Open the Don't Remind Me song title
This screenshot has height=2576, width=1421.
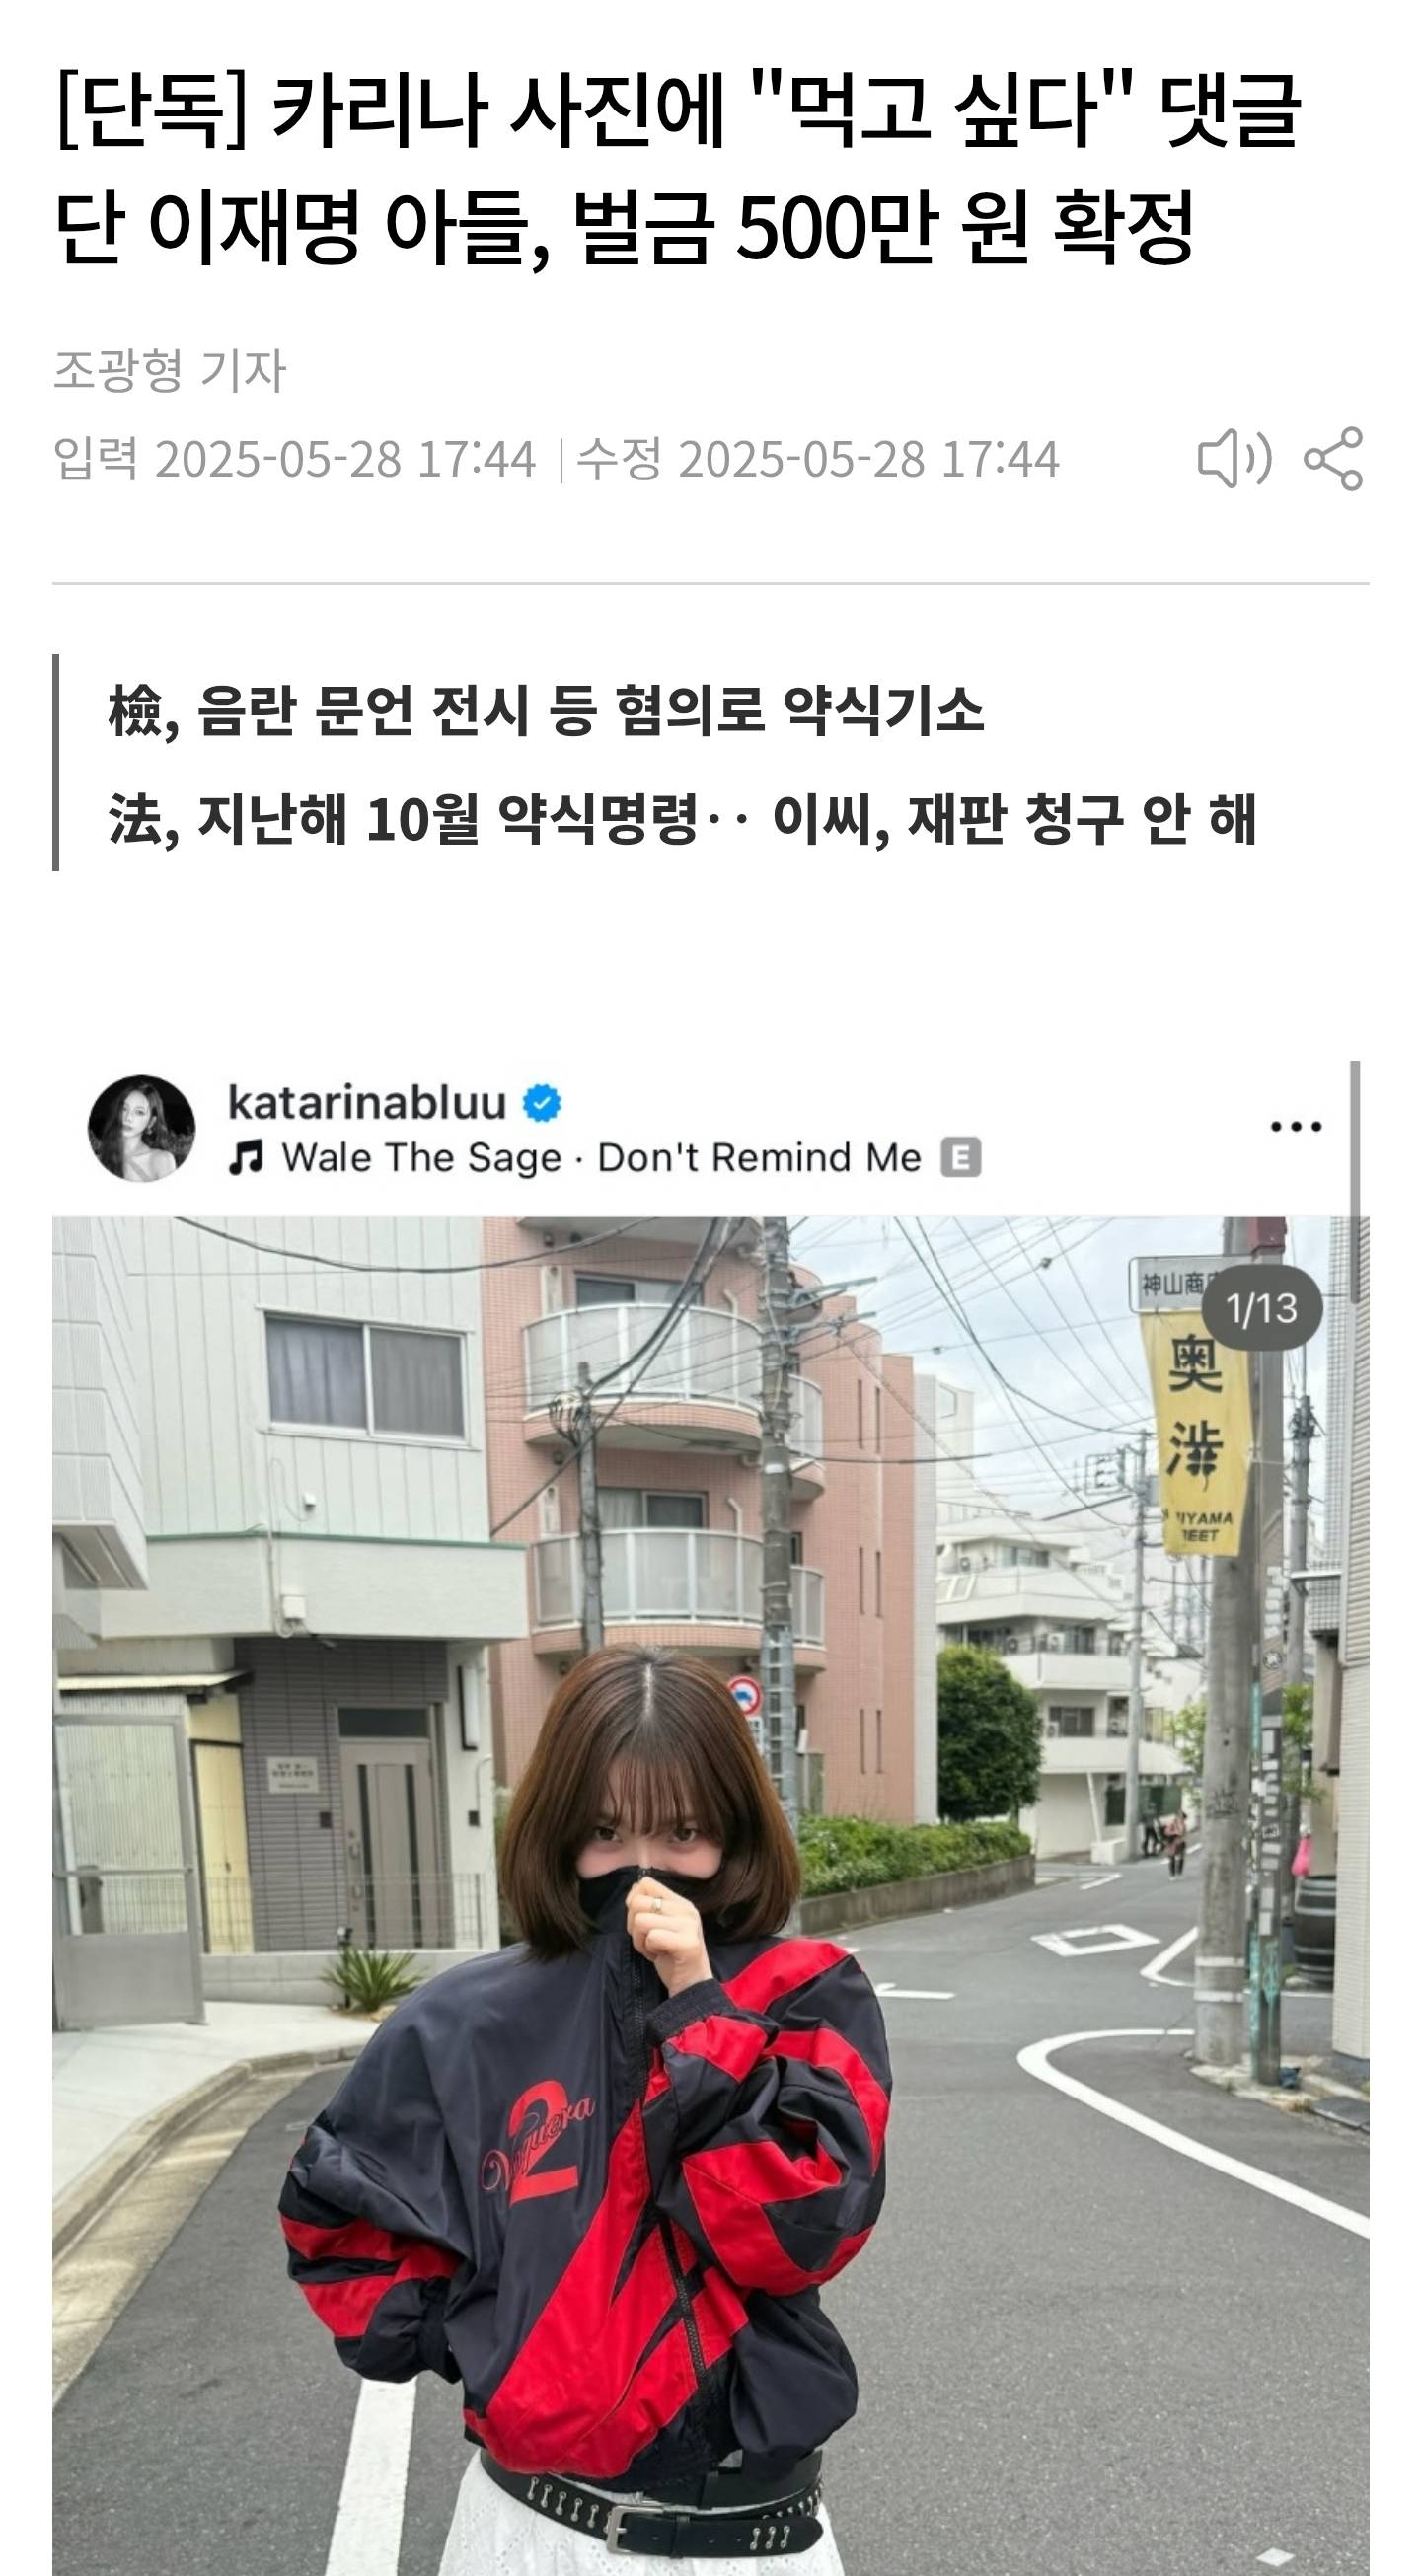[x=759, y=1158]
